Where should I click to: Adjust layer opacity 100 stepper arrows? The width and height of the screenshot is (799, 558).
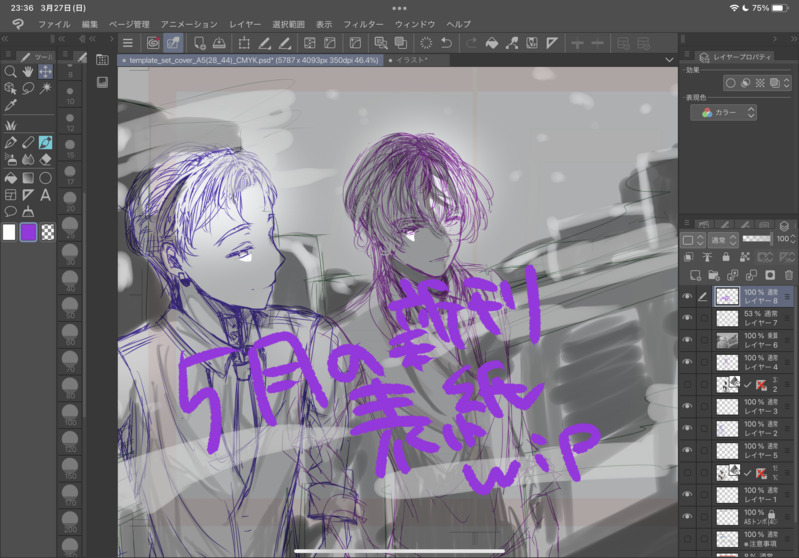(x=793, y=239)
